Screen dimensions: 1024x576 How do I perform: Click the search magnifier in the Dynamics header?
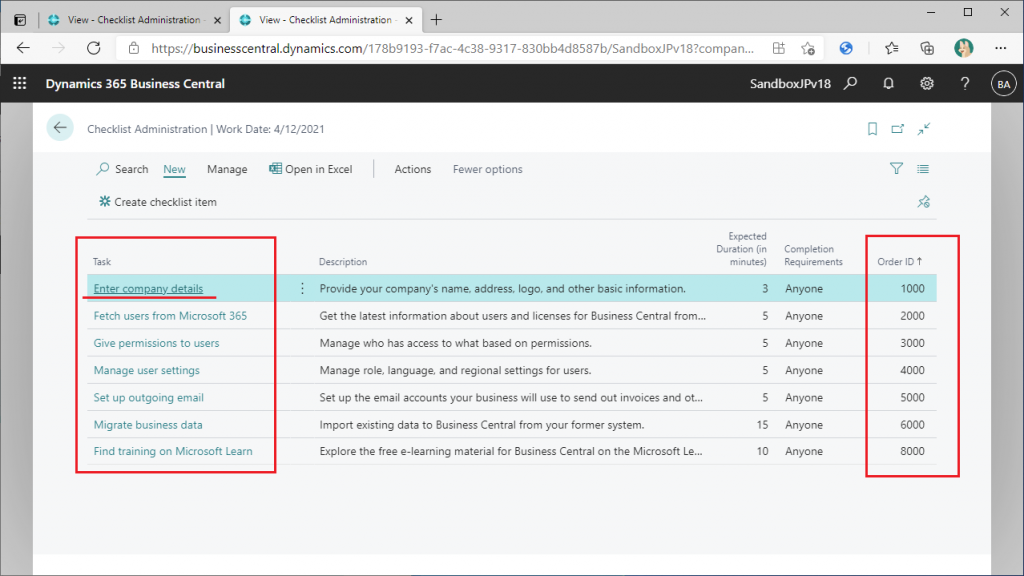pyautogui.click(x=850, y=84)
